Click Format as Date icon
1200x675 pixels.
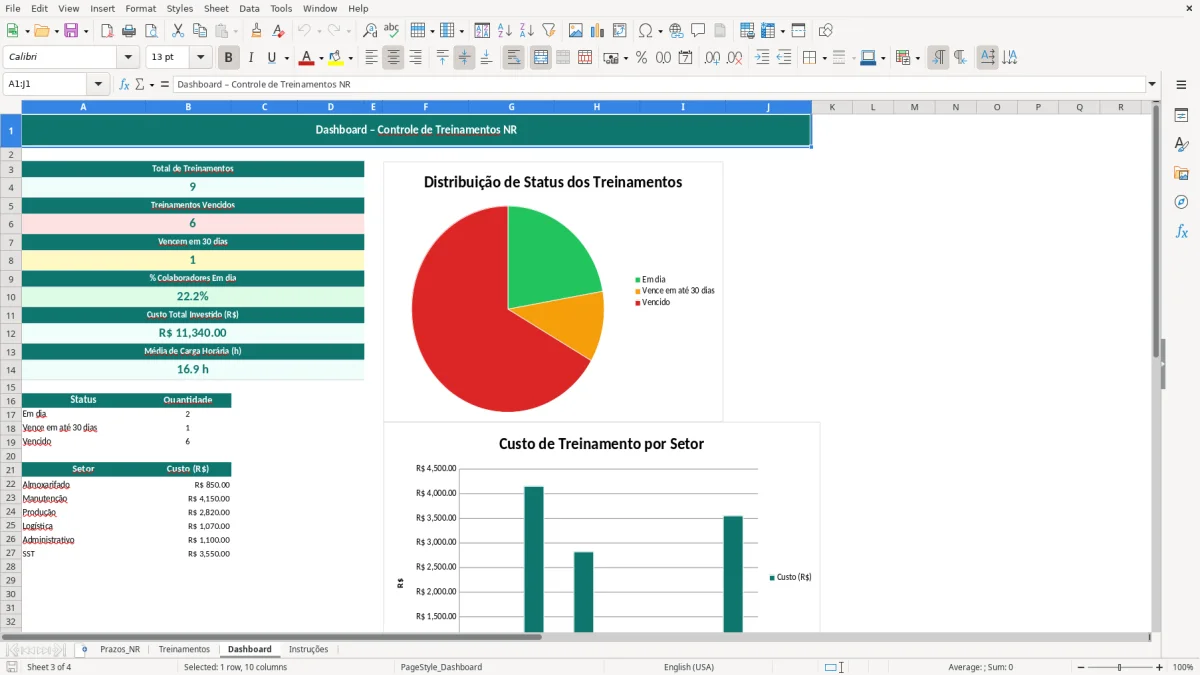[x=685, y=58]
